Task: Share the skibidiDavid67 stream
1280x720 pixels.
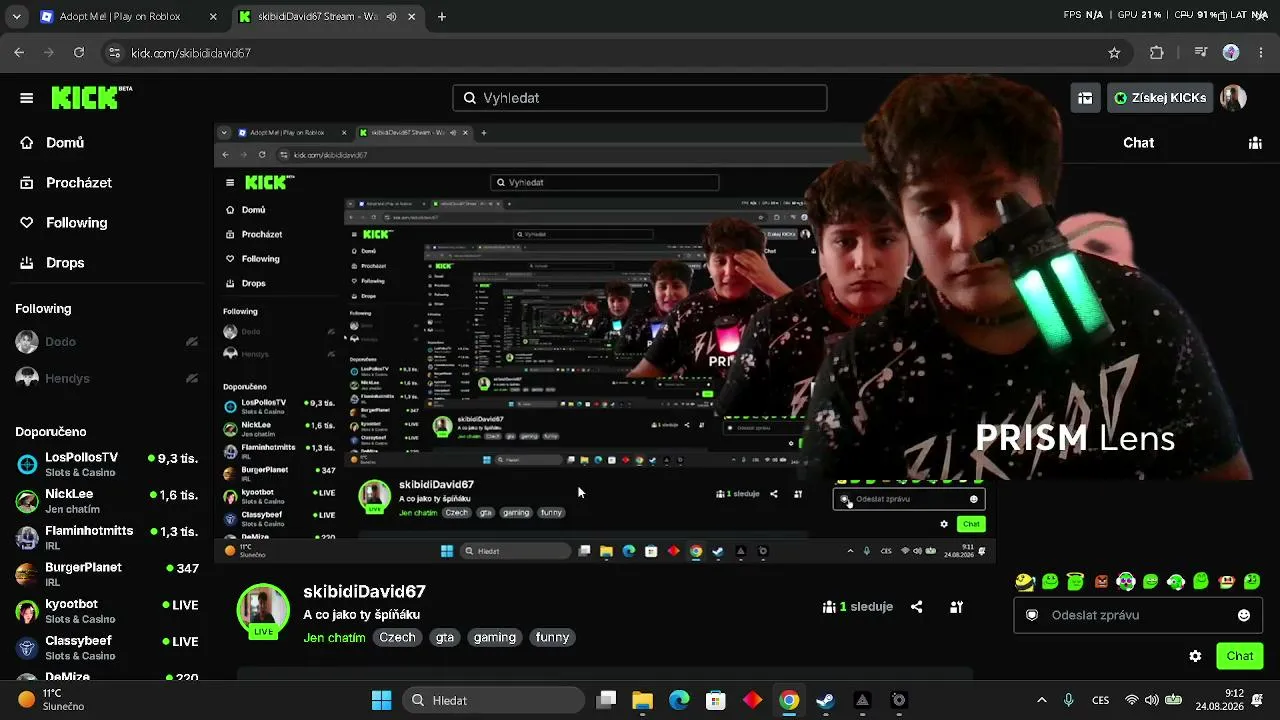Action: pyautogui.click(x=916, y=606)
